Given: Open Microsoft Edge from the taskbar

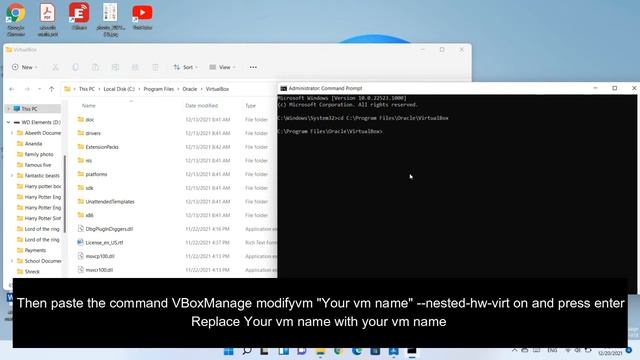Looking at the screenshot, I should click(x=357, y=351).
